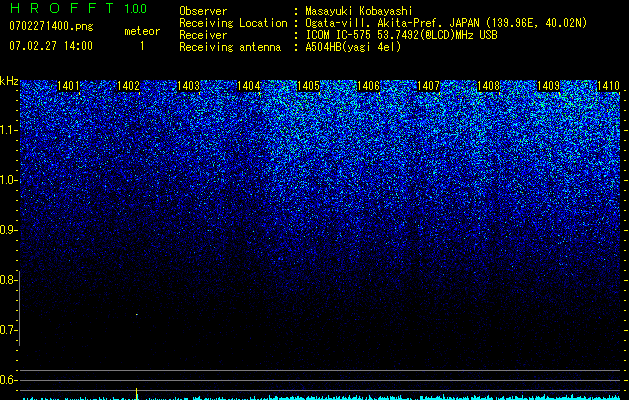Click the 1401 time marker

tap(68, 86)
